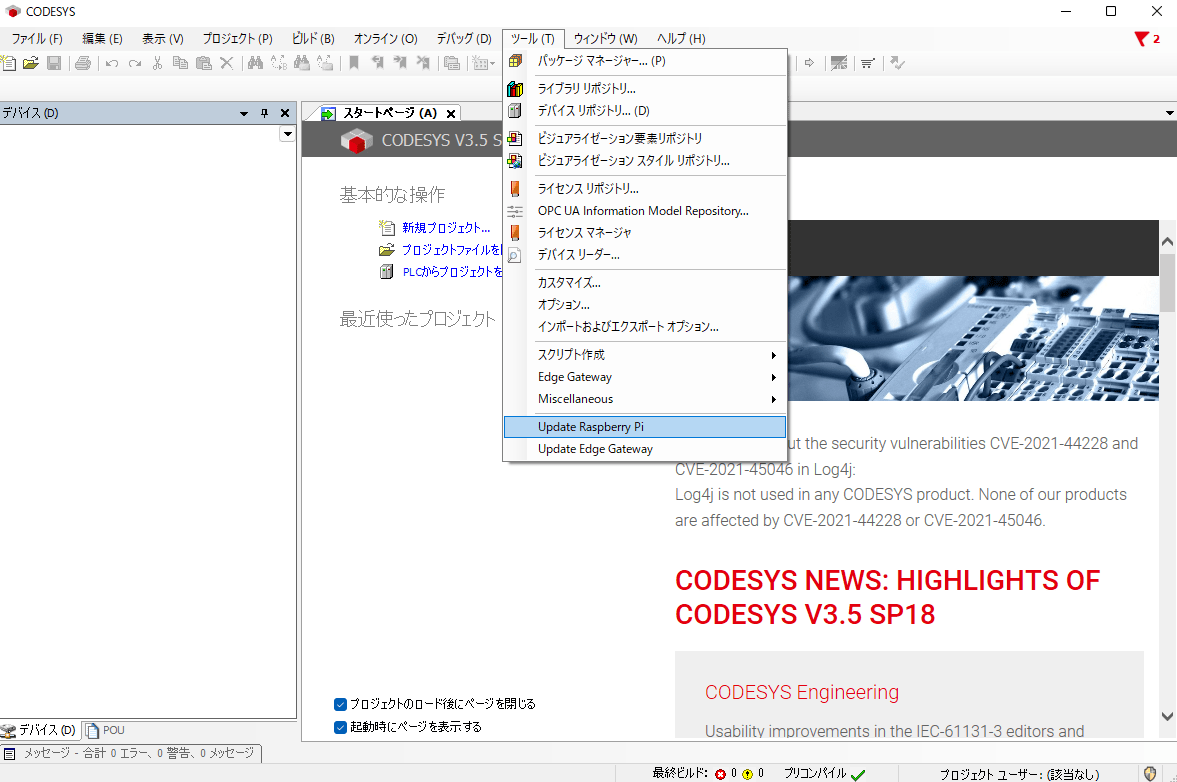The height and width of the screenshot is (782, 1177).
Task: Open the device tree view dropdown button
Action: pos(287,134)
